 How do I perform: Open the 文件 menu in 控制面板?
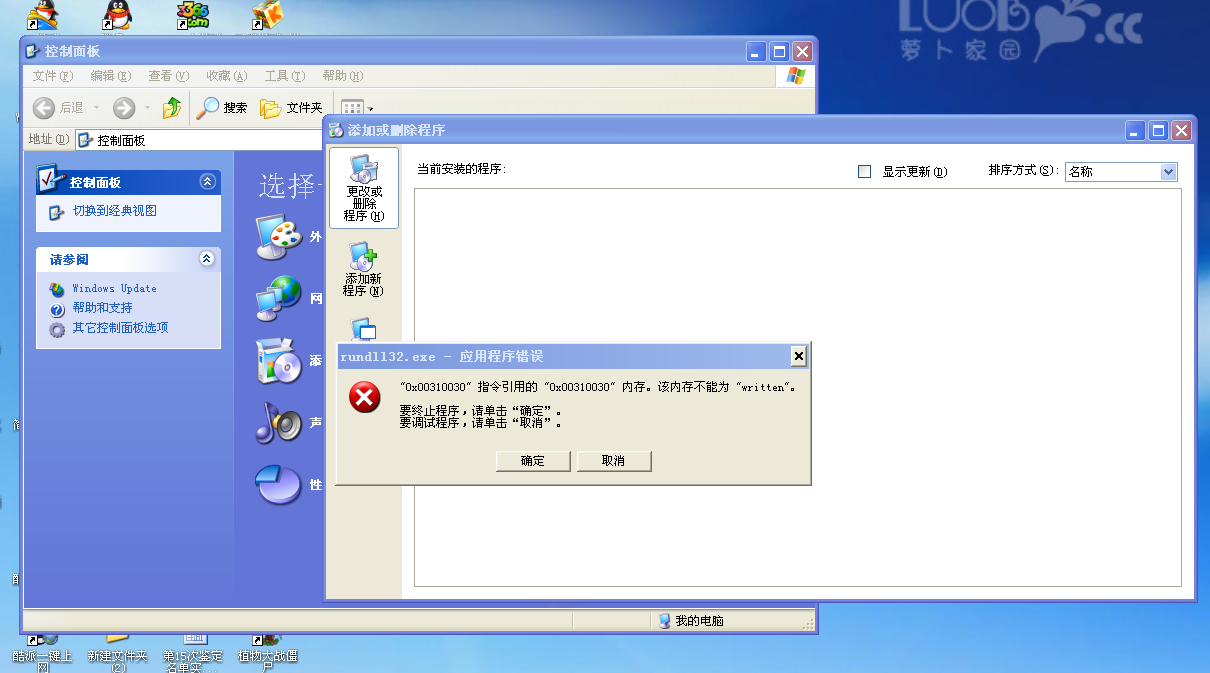[x=53, y=76]
